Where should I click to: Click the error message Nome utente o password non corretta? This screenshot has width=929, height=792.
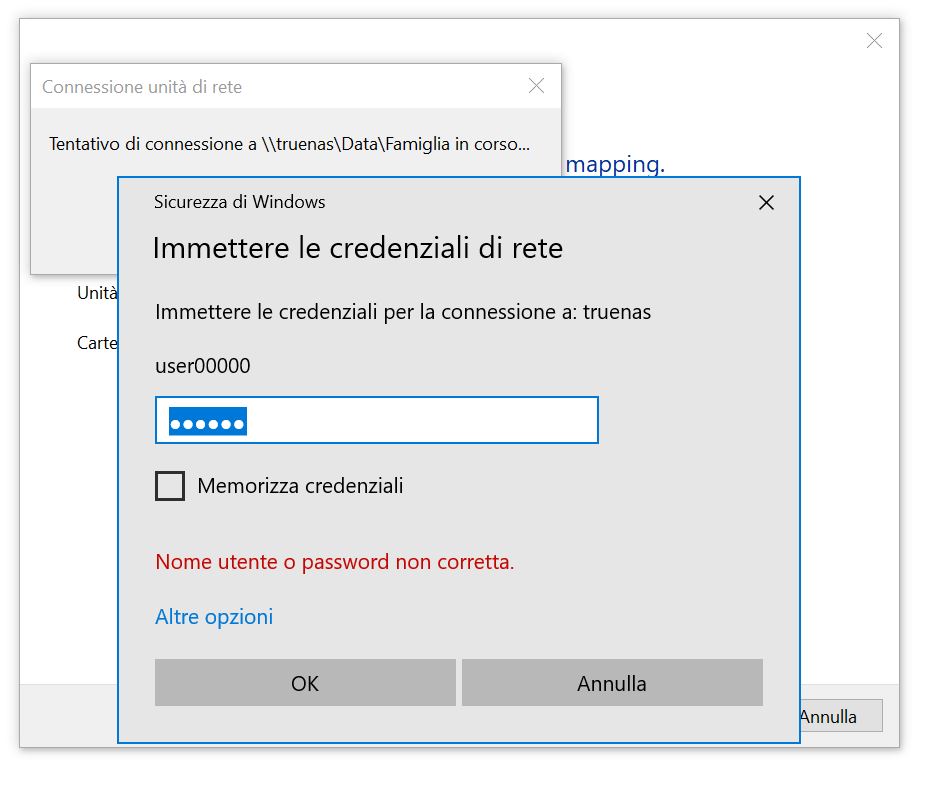pyautogui.click(x=335, y=562)
